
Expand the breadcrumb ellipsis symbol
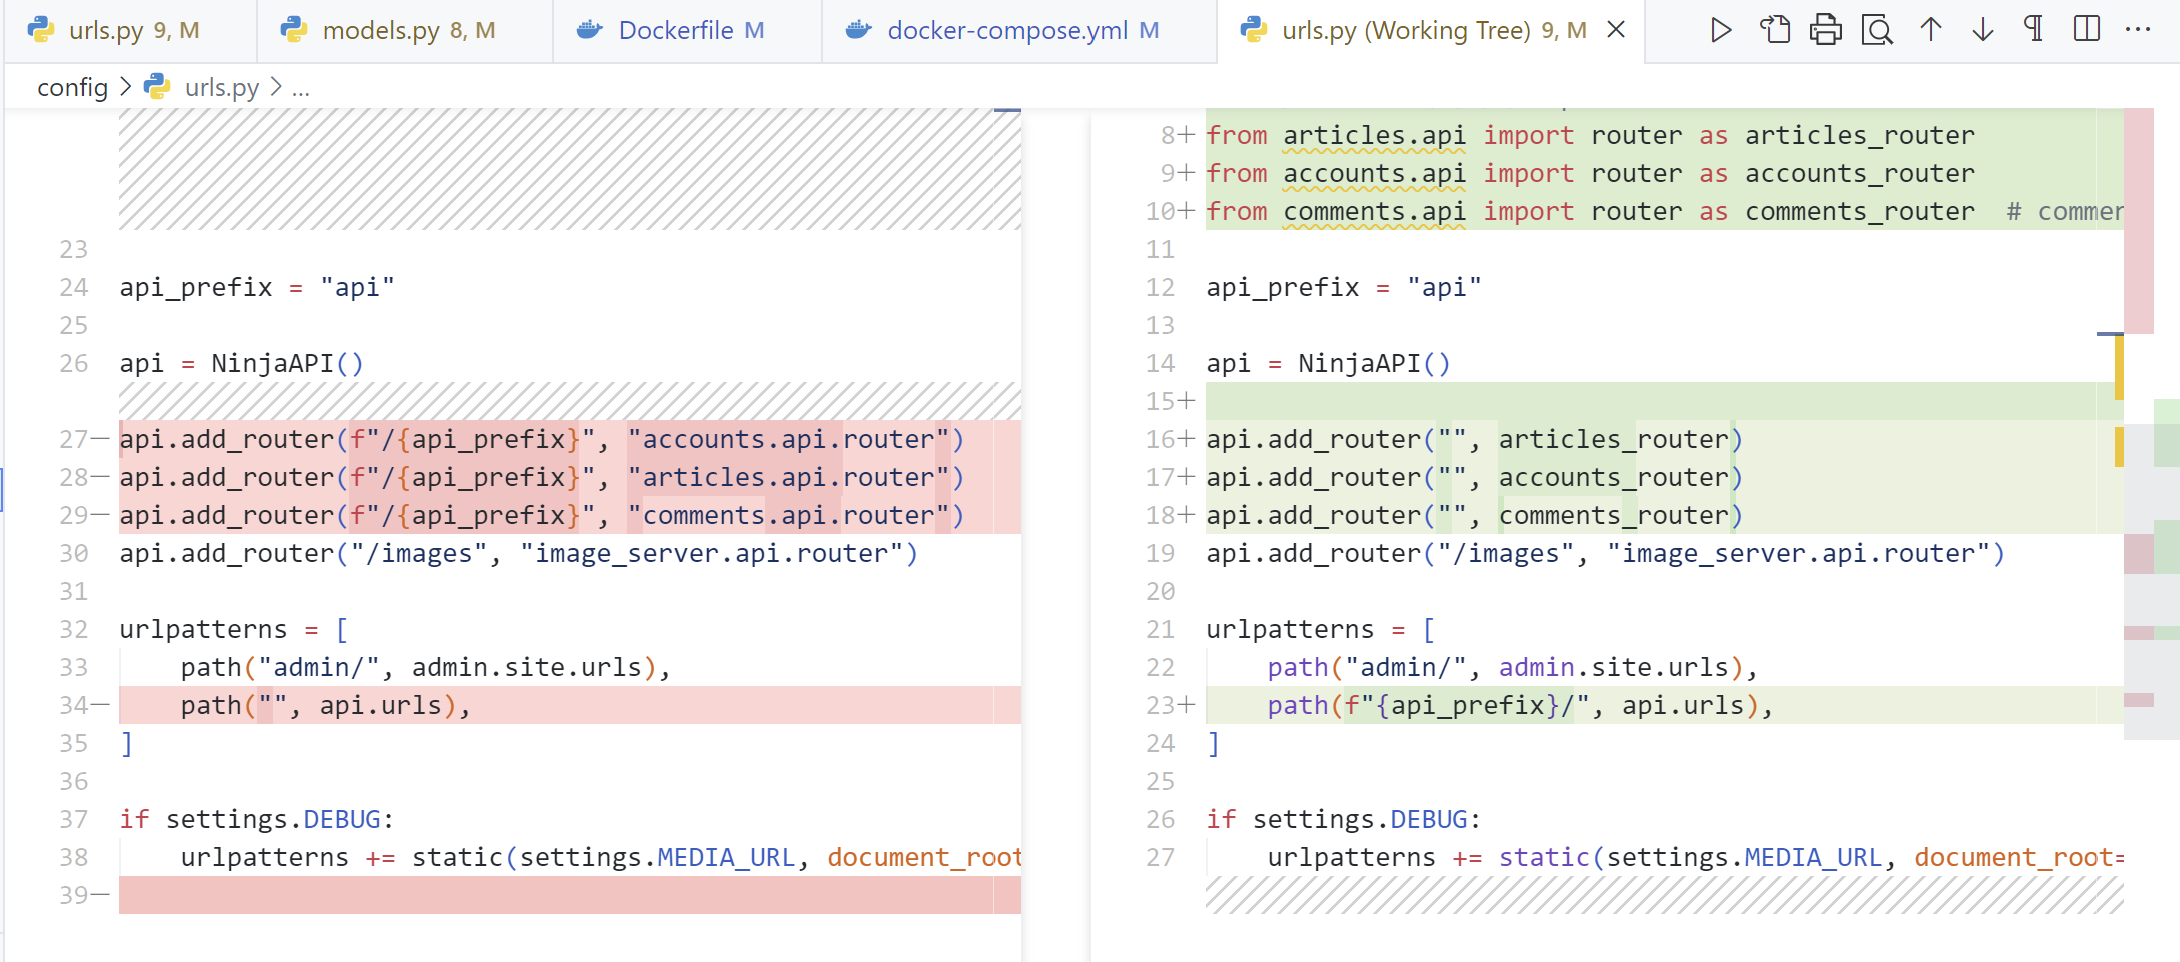pos(300,88)
